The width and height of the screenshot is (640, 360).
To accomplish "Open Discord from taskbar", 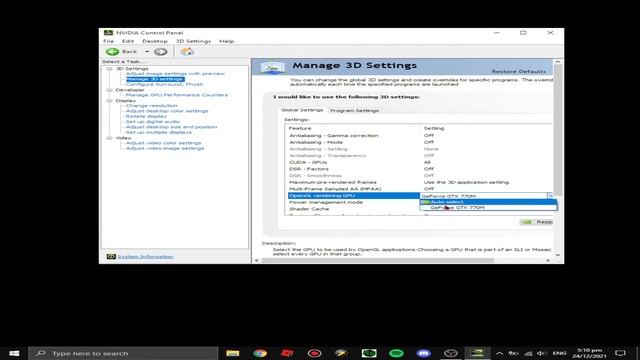I will click(424, 353).
